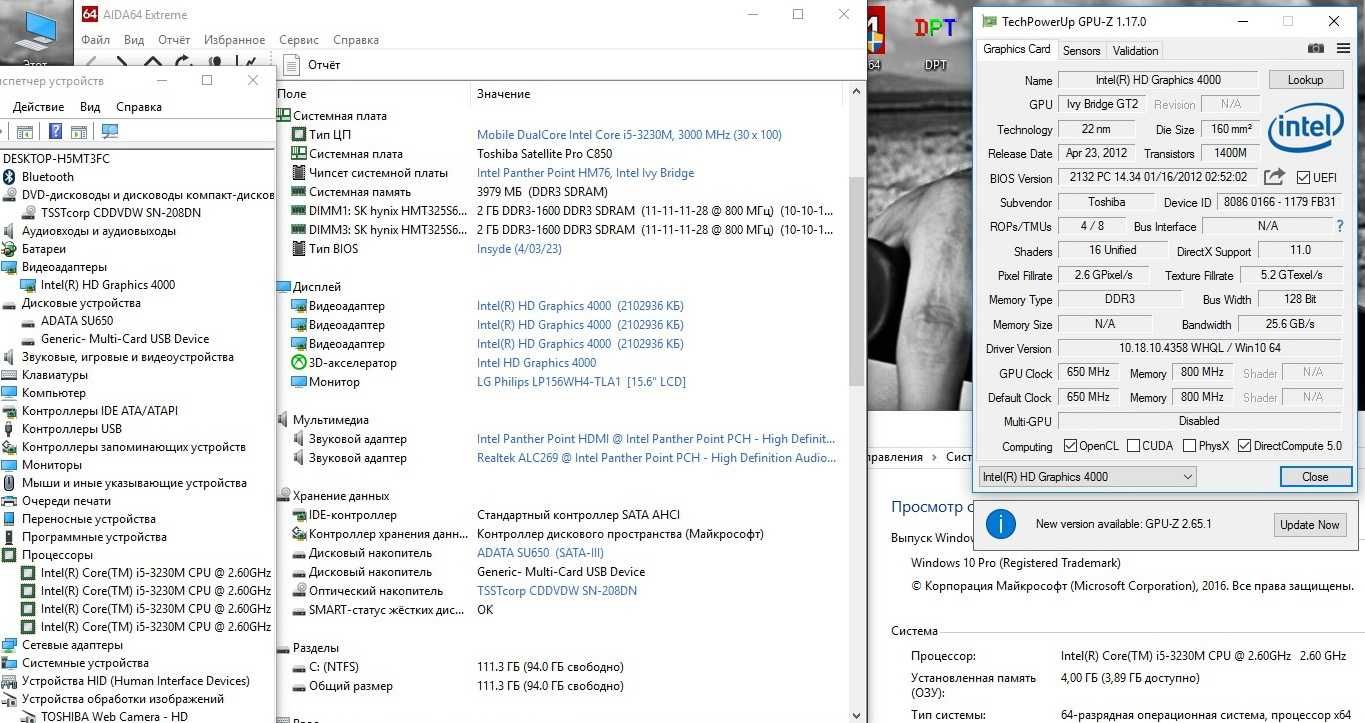Open the Файл menu in AIDA64

96,40
